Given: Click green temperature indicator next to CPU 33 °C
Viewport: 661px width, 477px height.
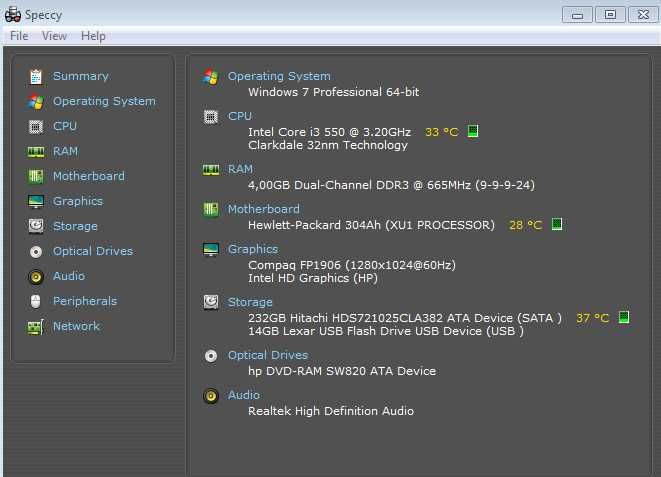Looking at the screenshot, I should tap(473, 131).
